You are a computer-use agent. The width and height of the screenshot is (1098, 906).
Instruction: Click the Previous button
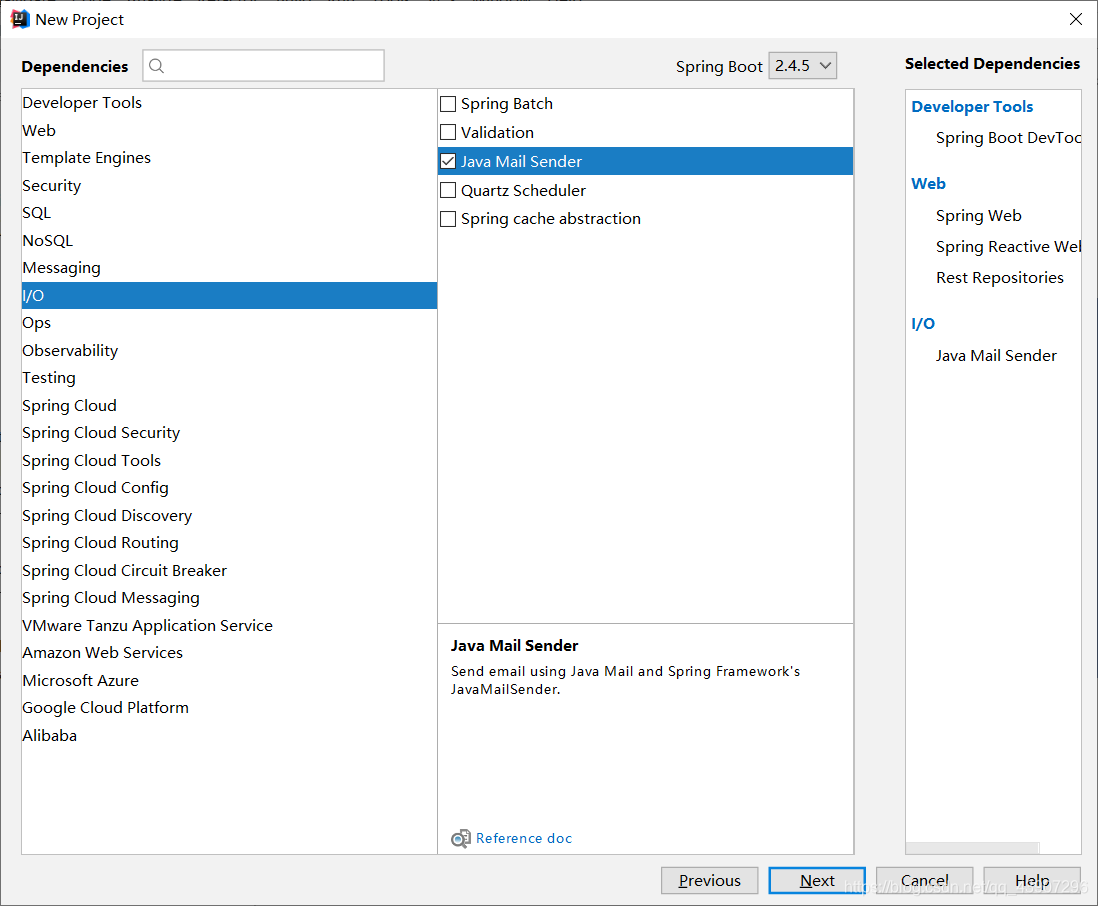709,880
